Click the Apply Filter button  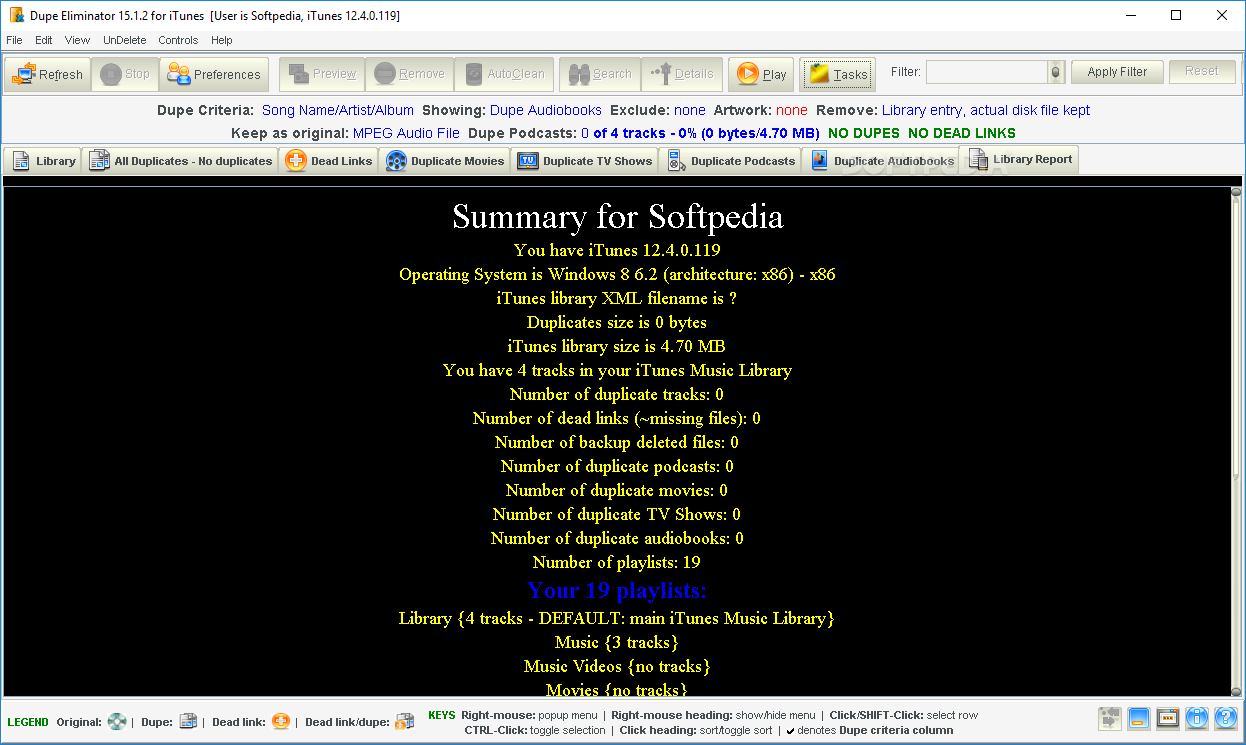(x=1117, y=72)
